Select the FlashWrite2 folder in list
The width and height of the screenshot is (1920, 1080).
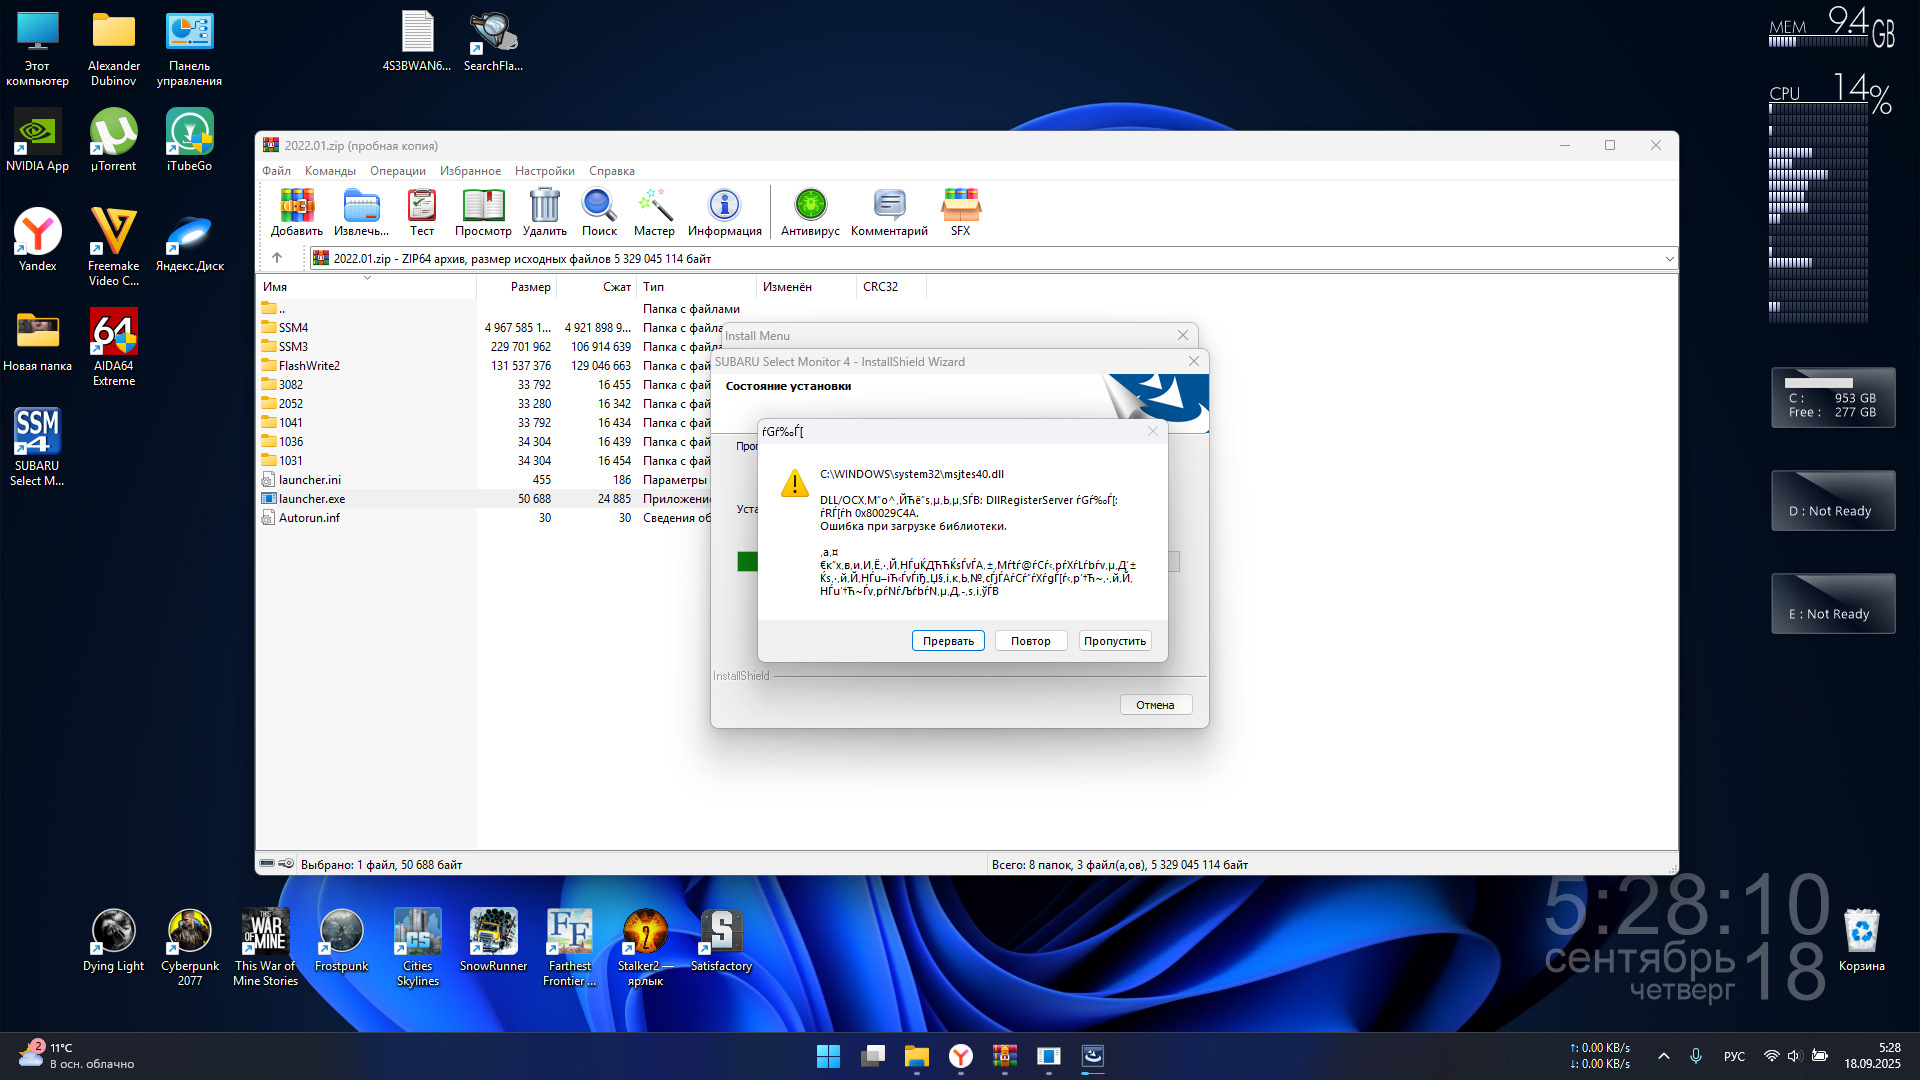coord(309,366)
